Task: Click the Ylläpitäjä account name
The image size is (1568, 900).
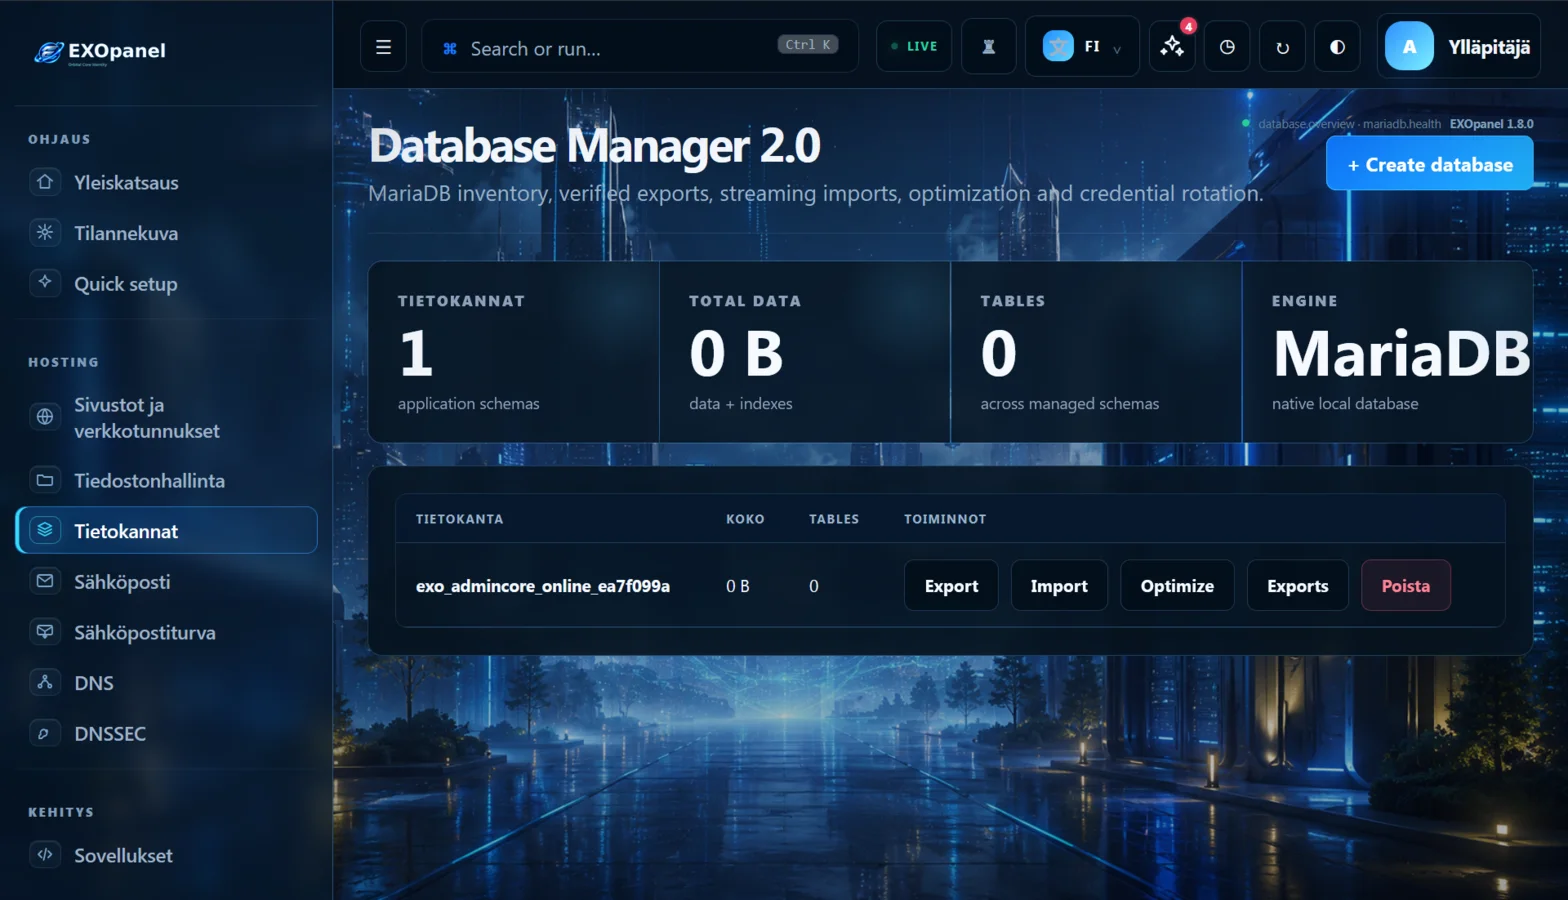Action: click(x=1489, y=47)
